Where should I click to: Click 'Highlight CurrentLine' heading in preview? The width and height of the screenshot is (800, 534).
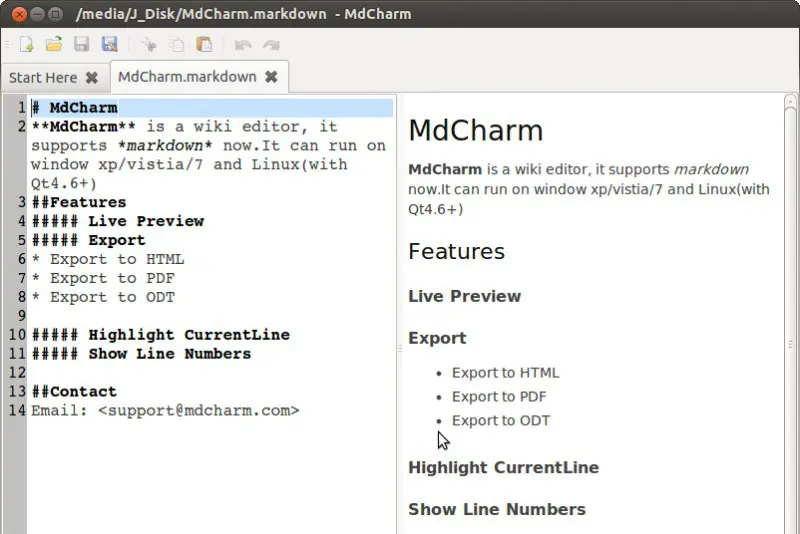coord(503,468)
